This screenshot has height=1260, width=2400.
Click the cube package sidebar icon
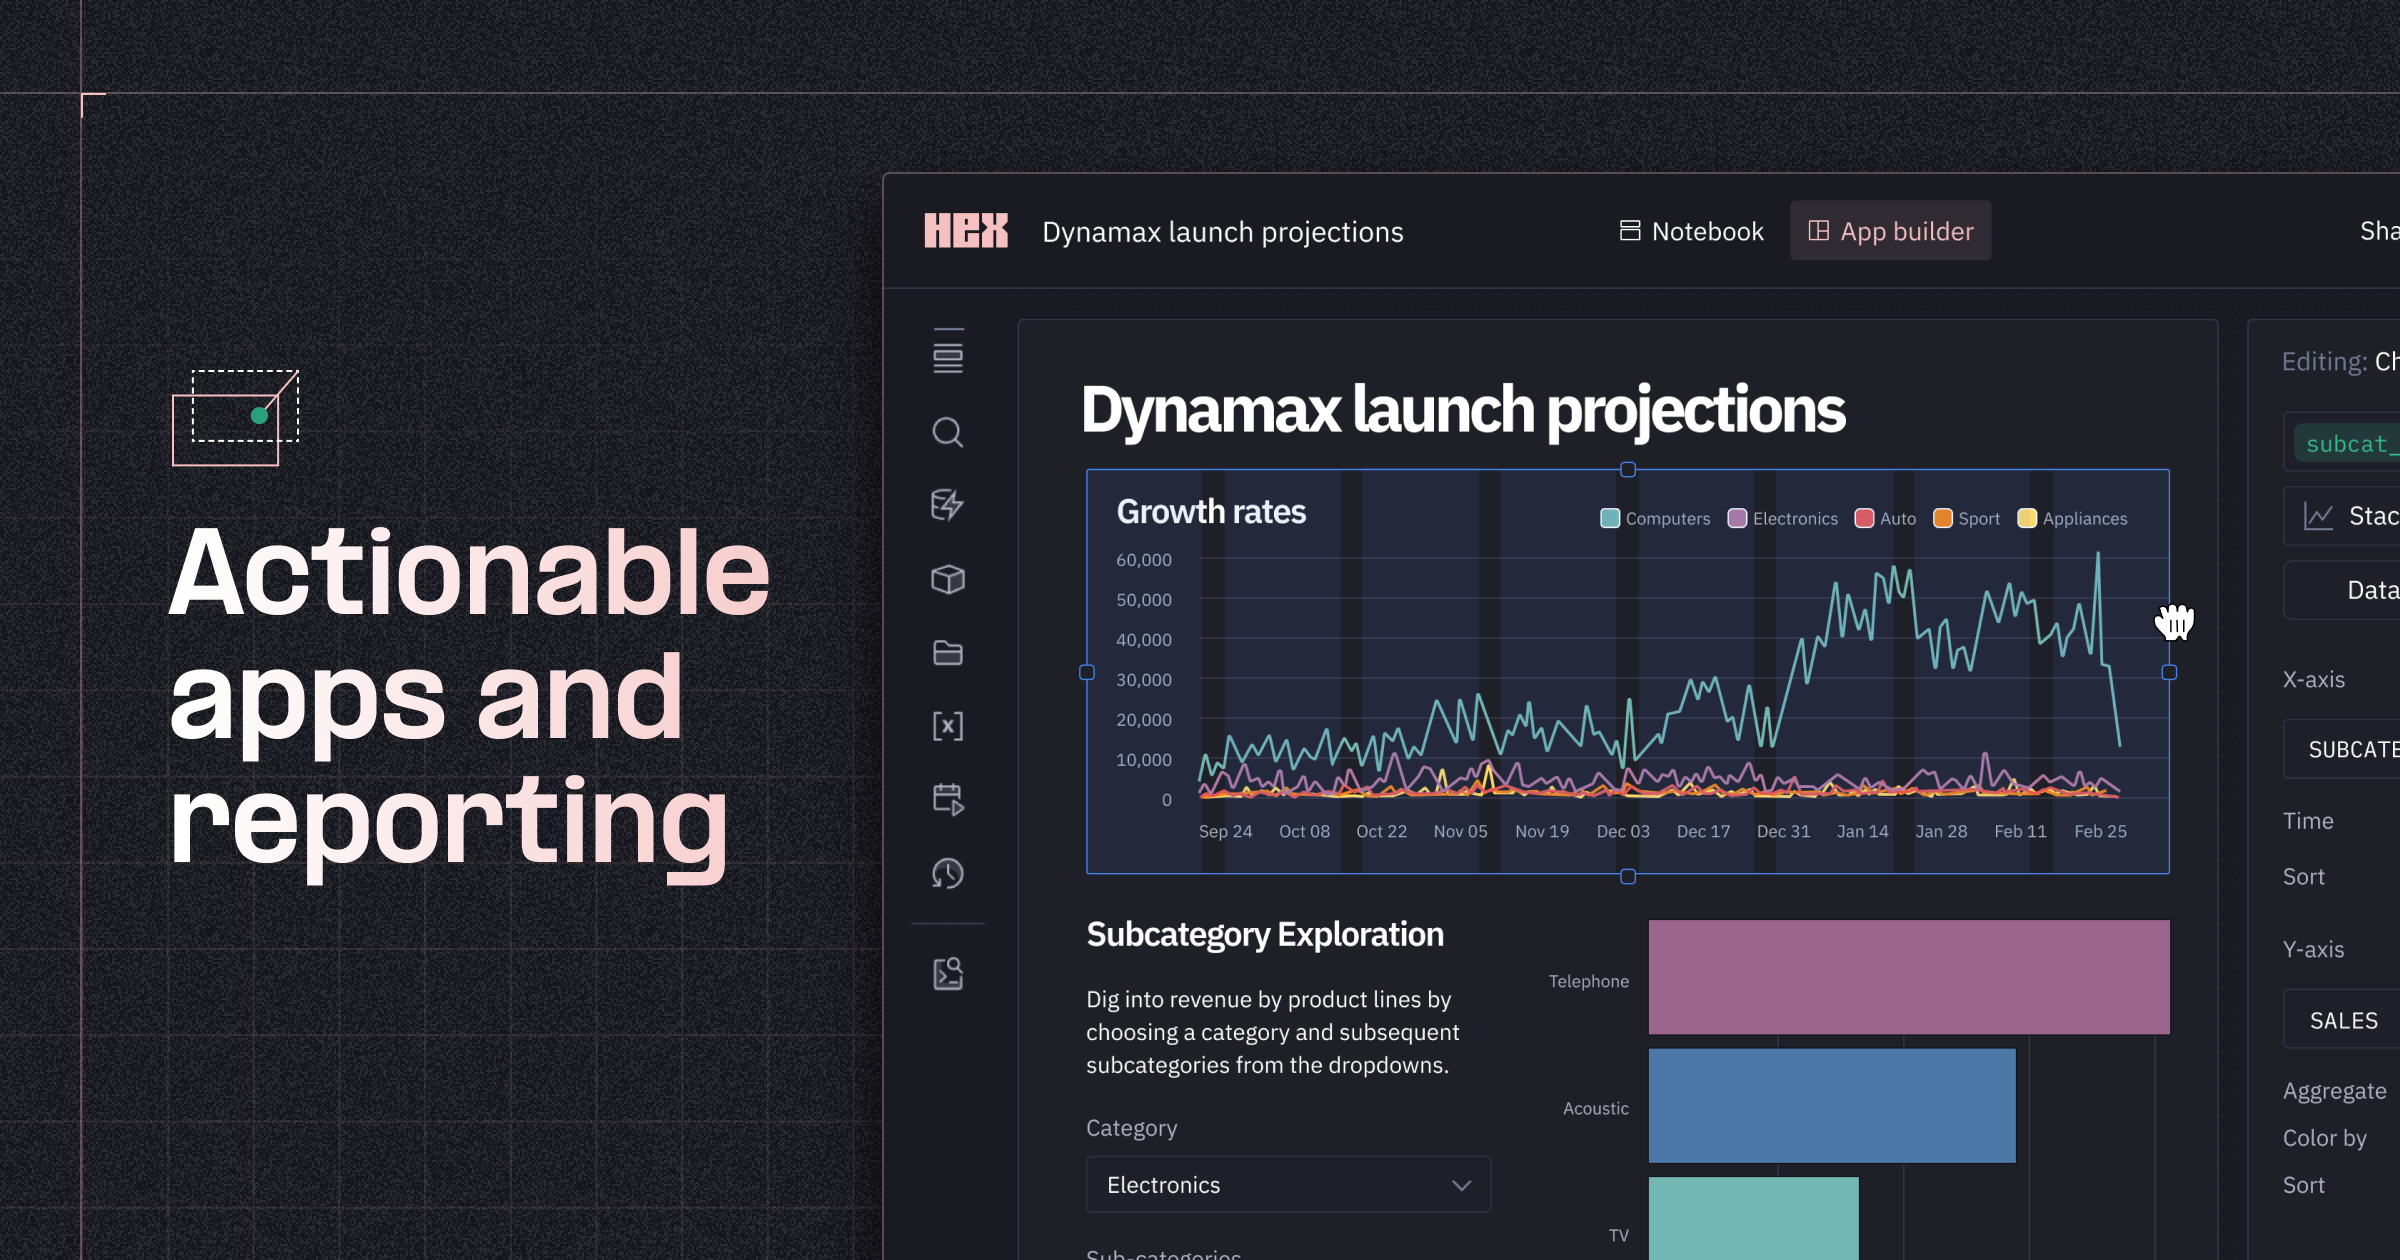tap(947, 579)
